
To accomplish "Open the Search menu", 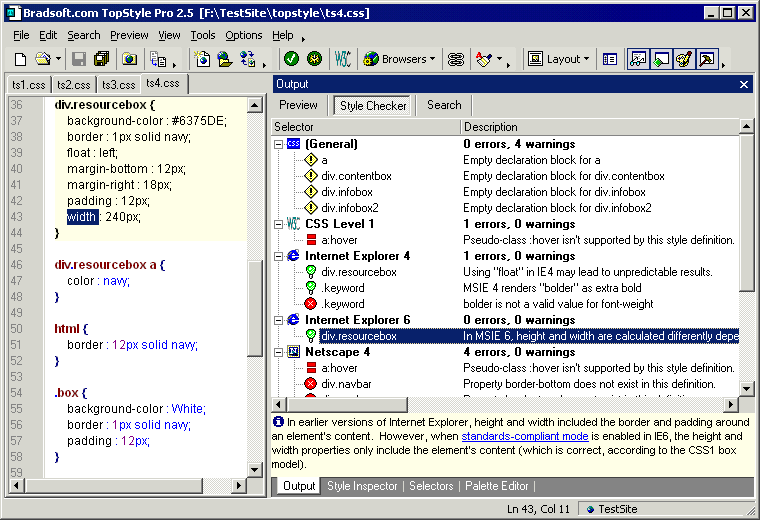I will click(x=83, y=35).
